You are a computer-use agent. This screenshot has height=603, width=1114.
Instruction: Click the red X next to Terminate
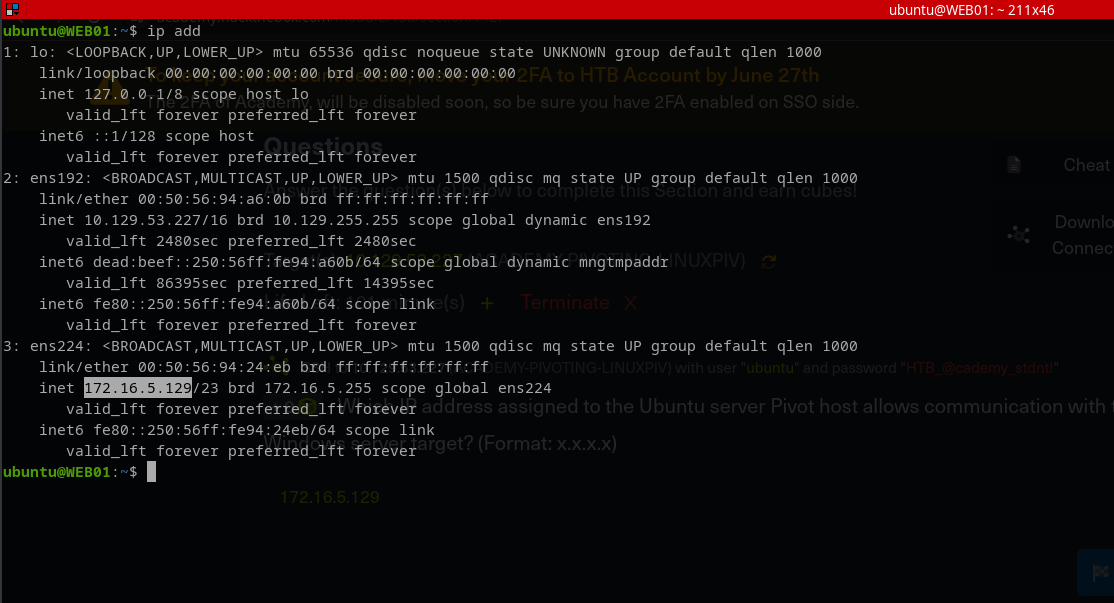coord(630,302)
